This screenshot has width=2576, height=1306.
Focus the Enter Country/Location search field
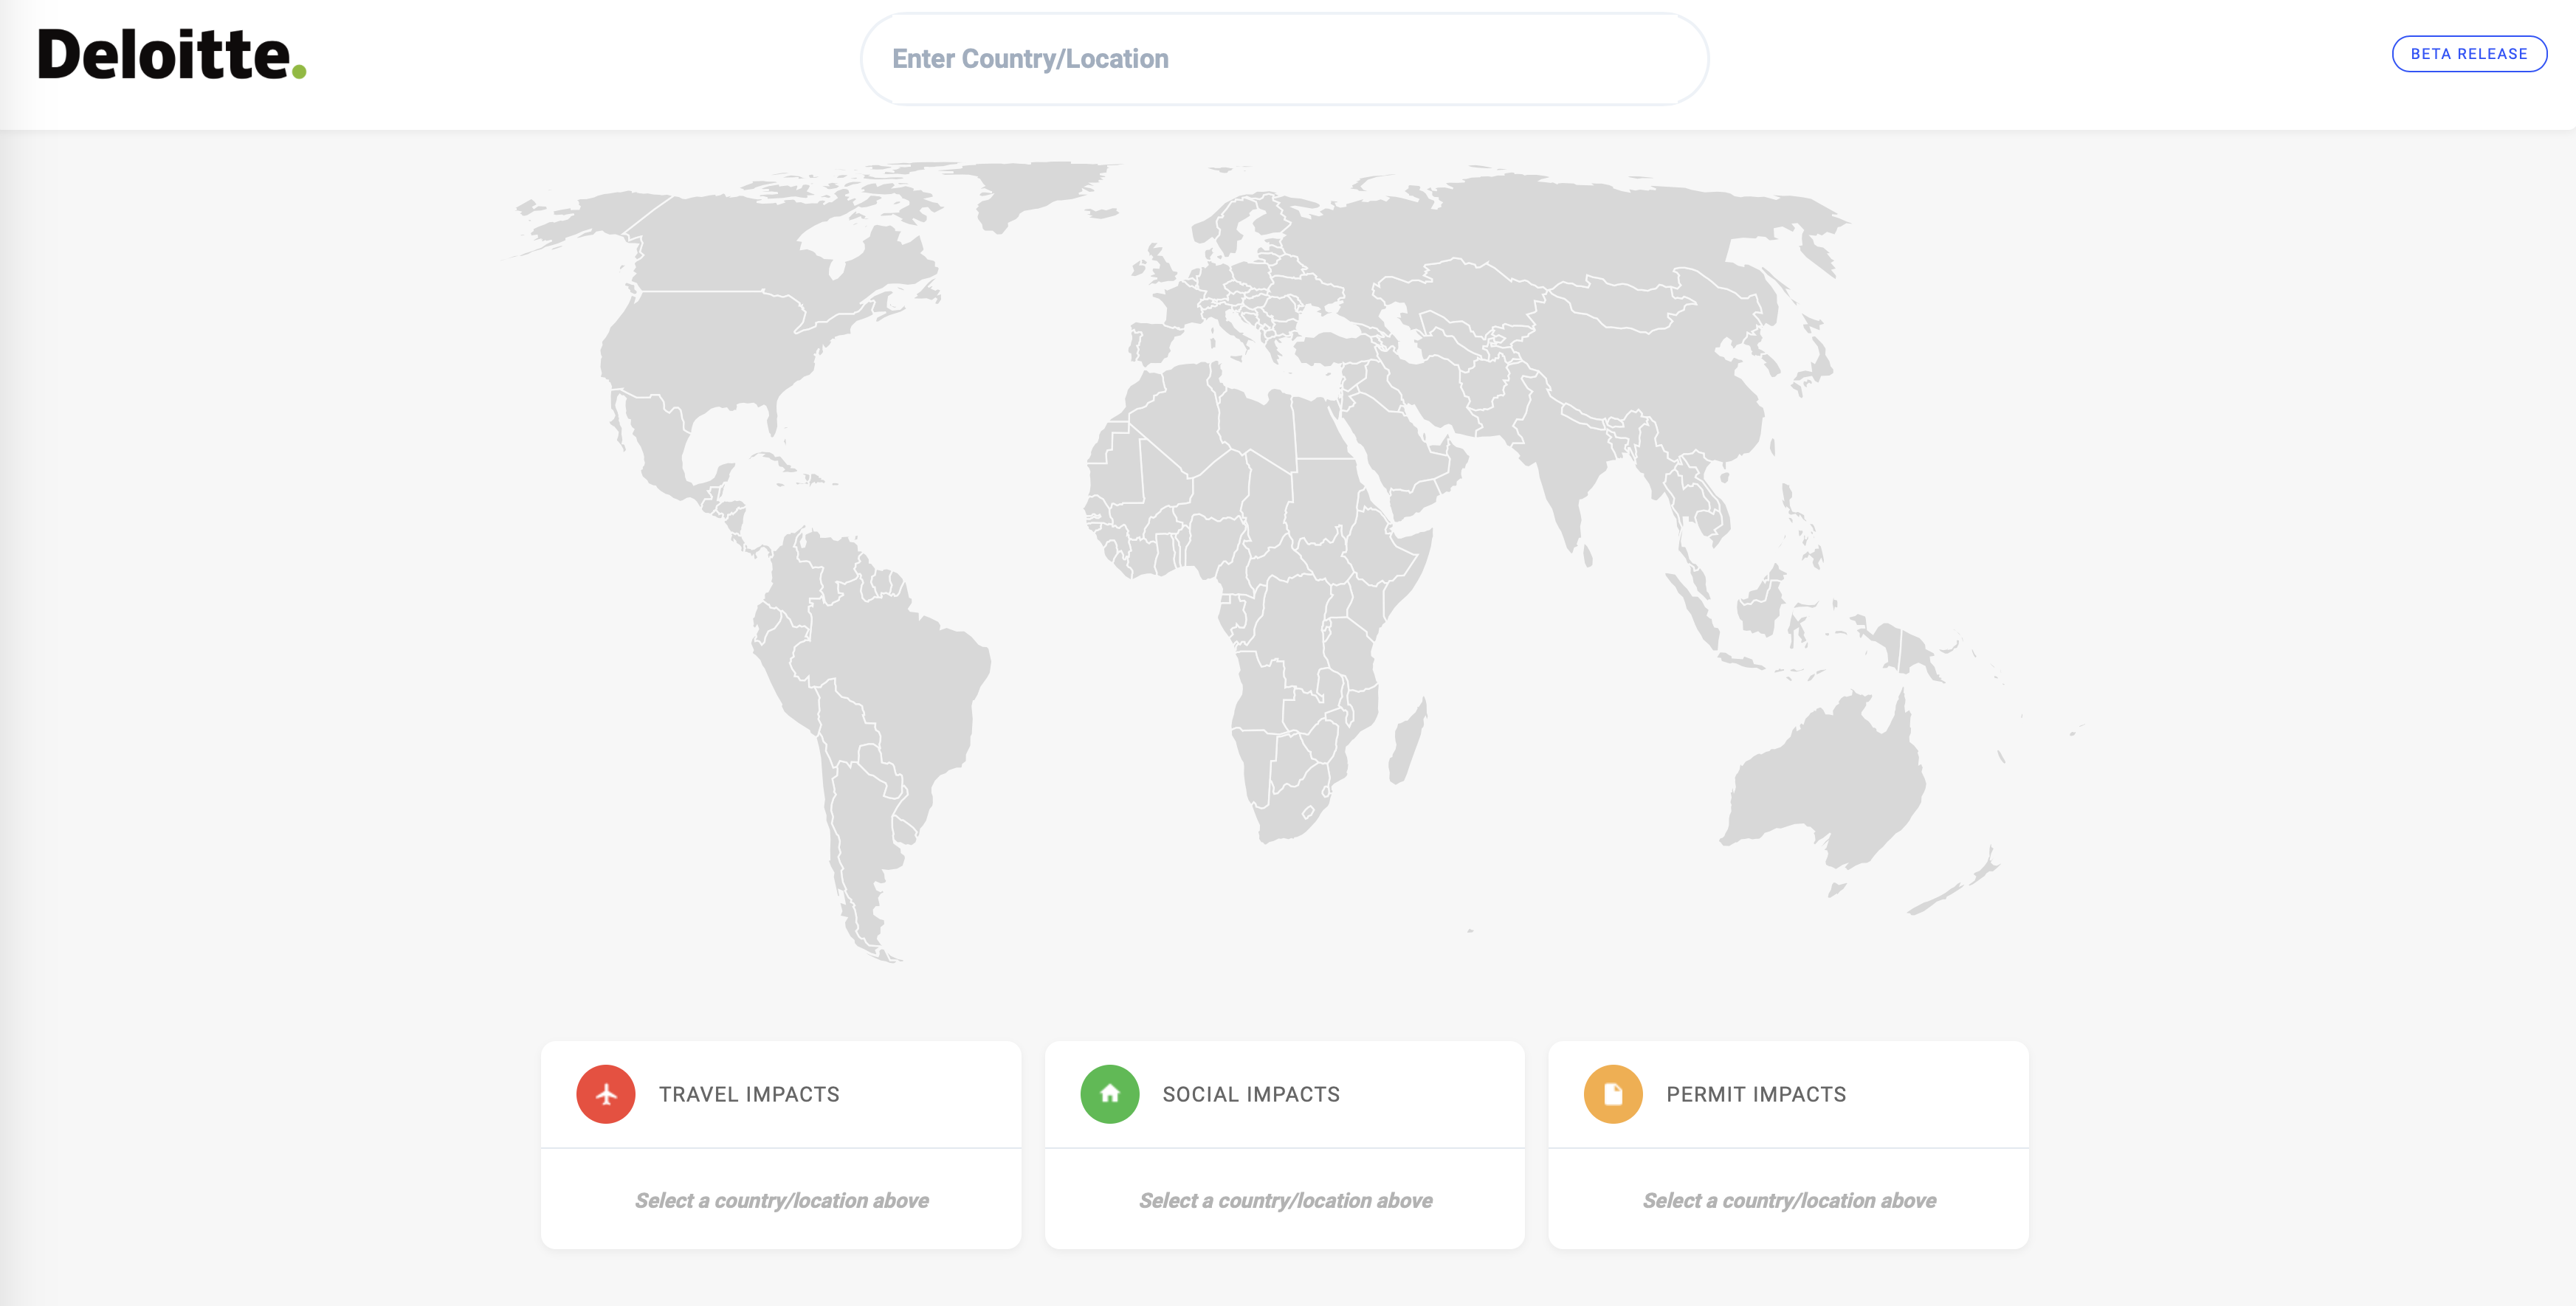(x=1283, y=59)
